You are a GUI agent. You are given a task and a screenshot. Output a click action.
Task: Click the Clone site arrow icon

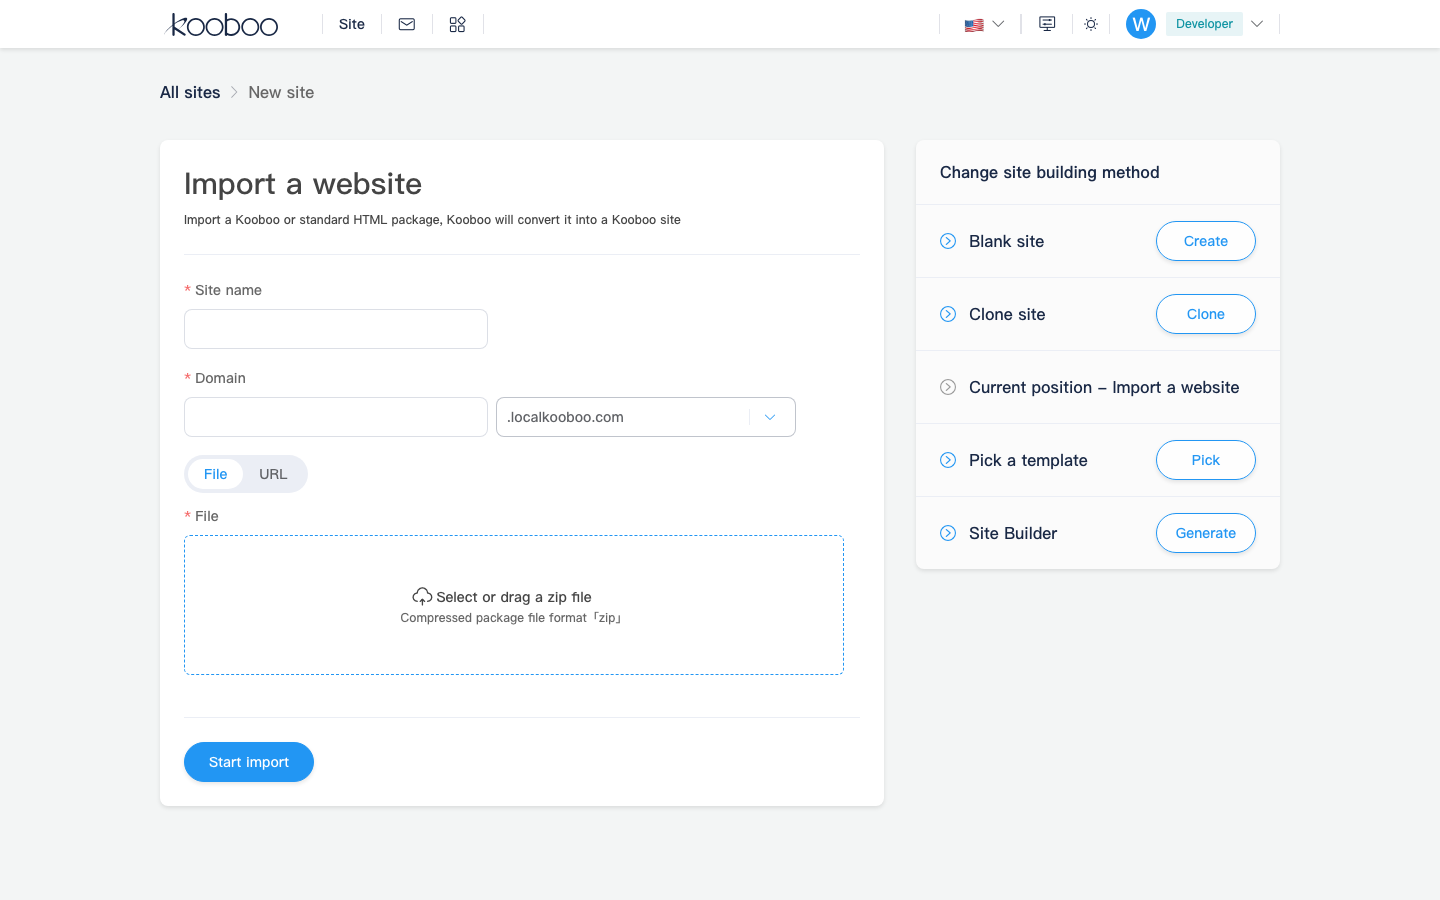point(948,314)
